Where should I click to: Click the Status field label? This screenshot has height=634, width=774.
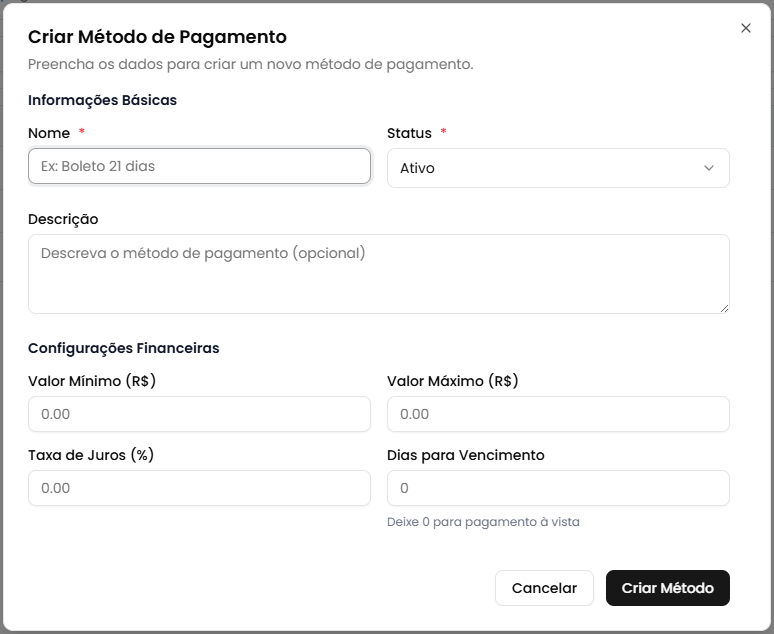[x=409, y=133]
